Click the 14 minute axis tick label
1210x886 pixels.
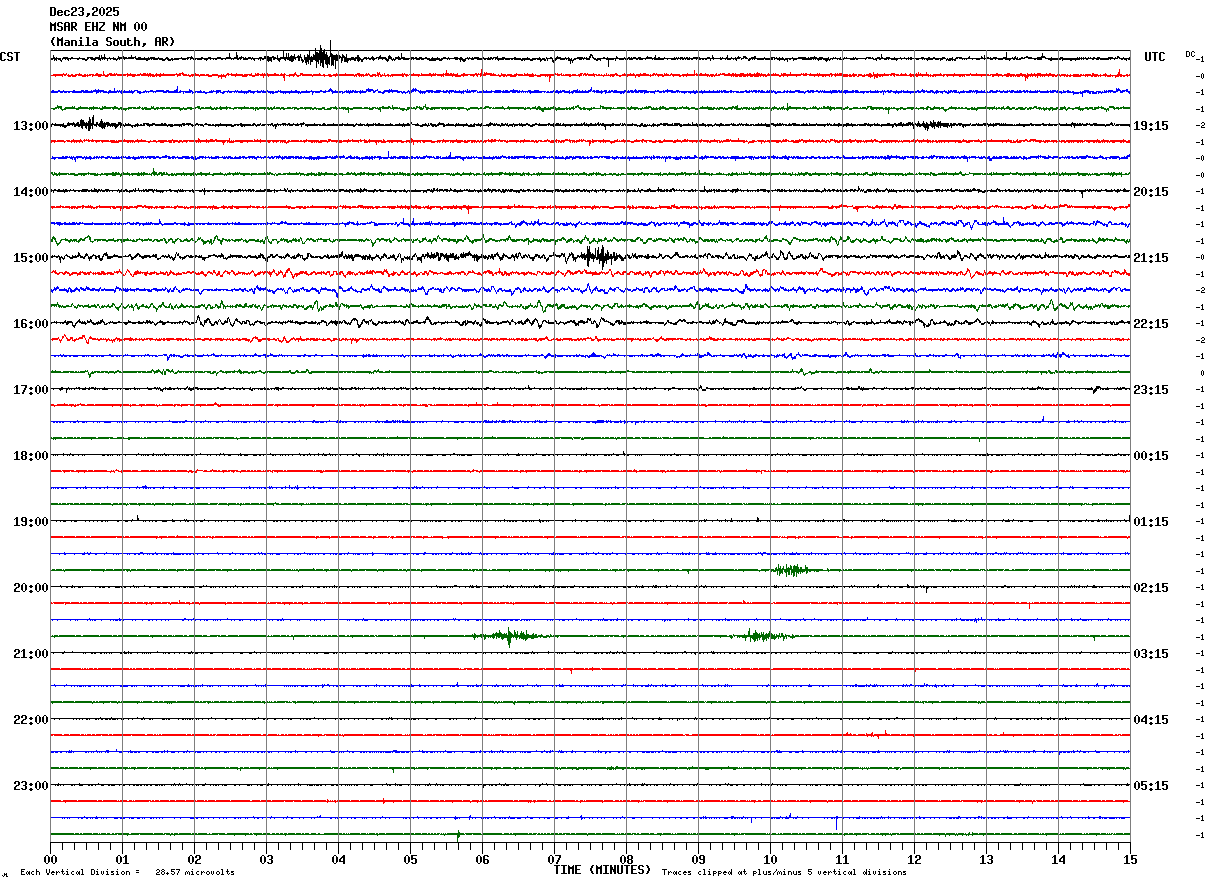coord(1058,859)
